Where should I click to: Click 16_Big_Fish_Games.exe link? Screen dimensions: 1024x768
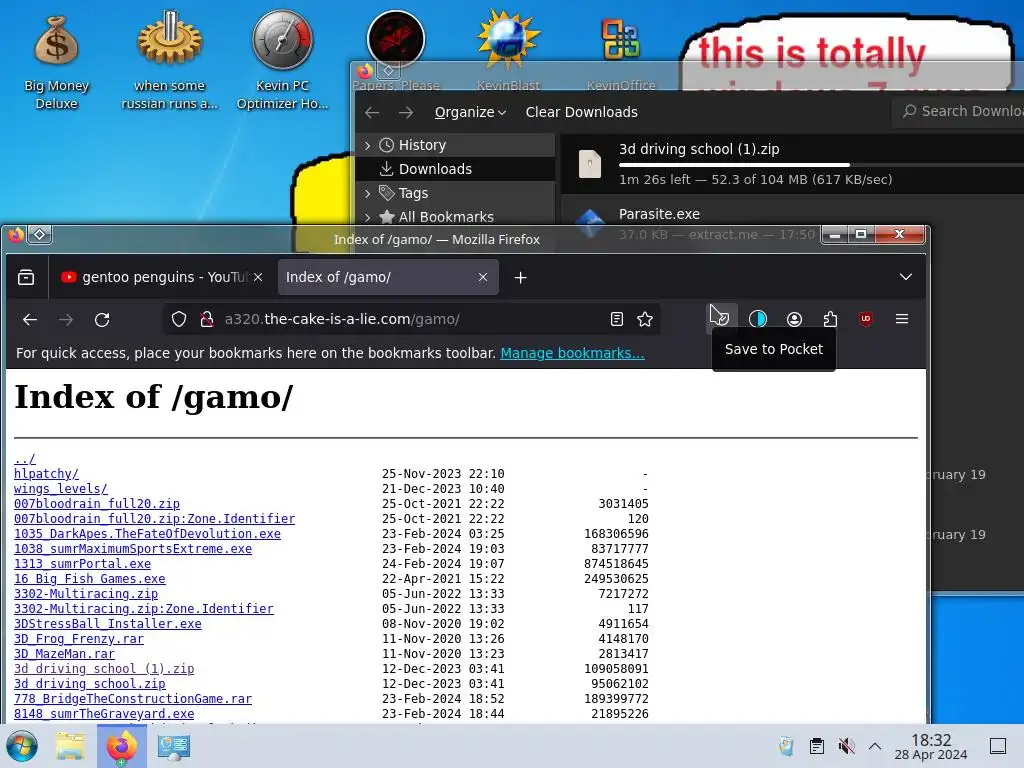[89, 579]
